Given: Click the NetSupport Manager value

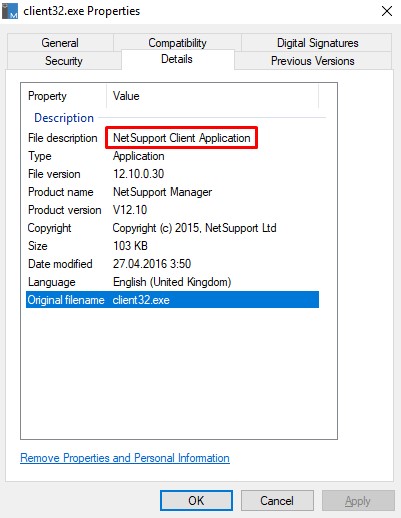Looking at the screenshot, I should tap(163, 192).
